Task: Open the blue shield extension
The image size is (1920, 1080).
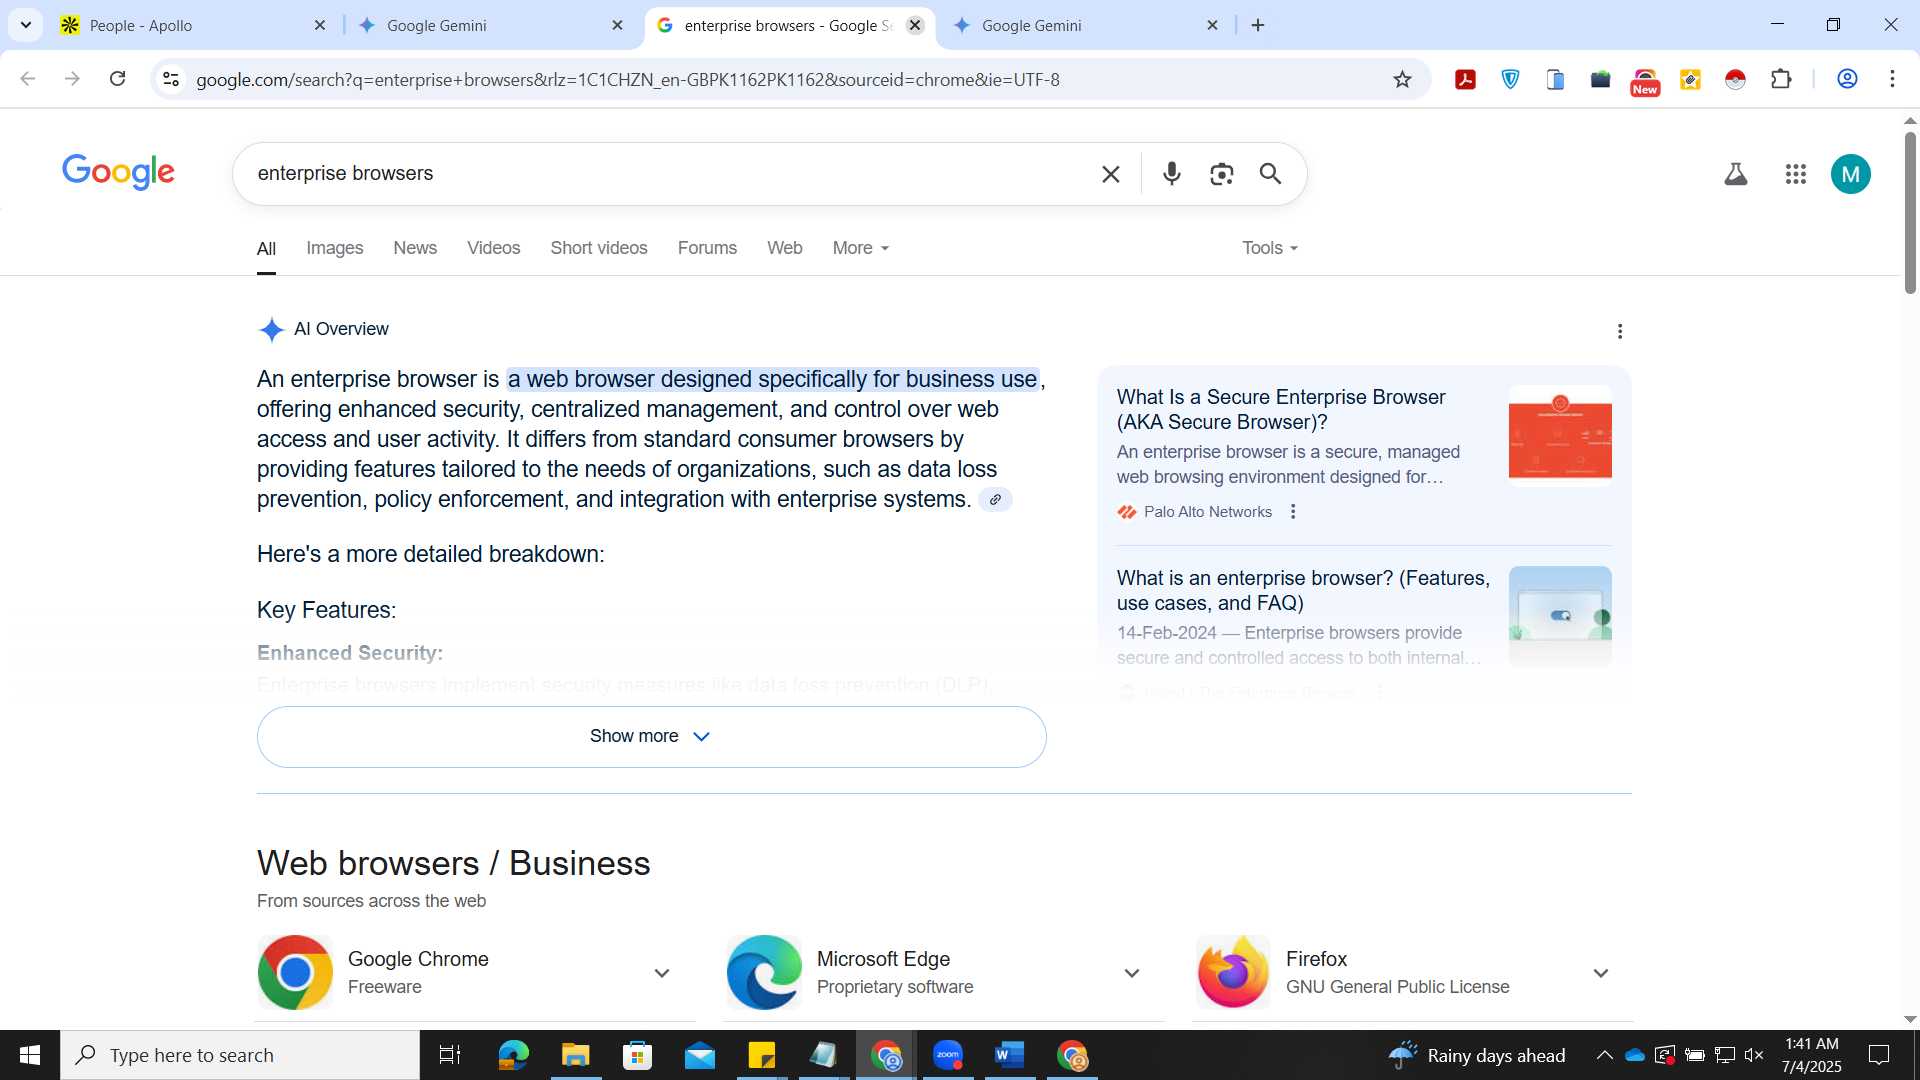Action: 1511,79
